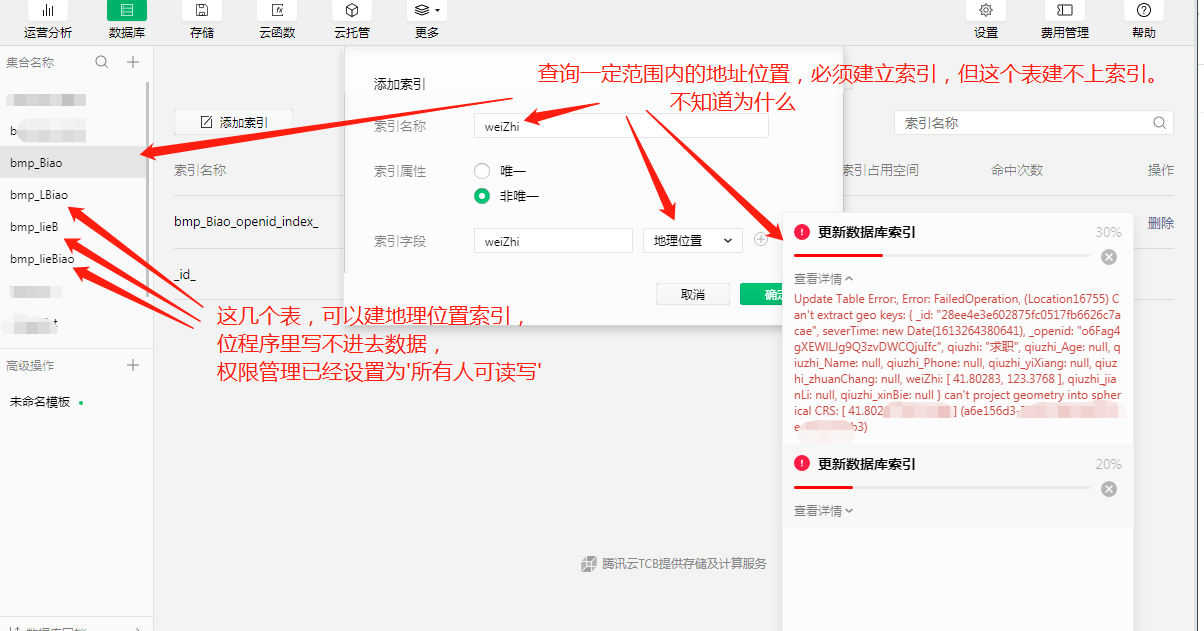Click the 索引名称 search box
Screen dimensions: 1204x631
(1033, 123)
